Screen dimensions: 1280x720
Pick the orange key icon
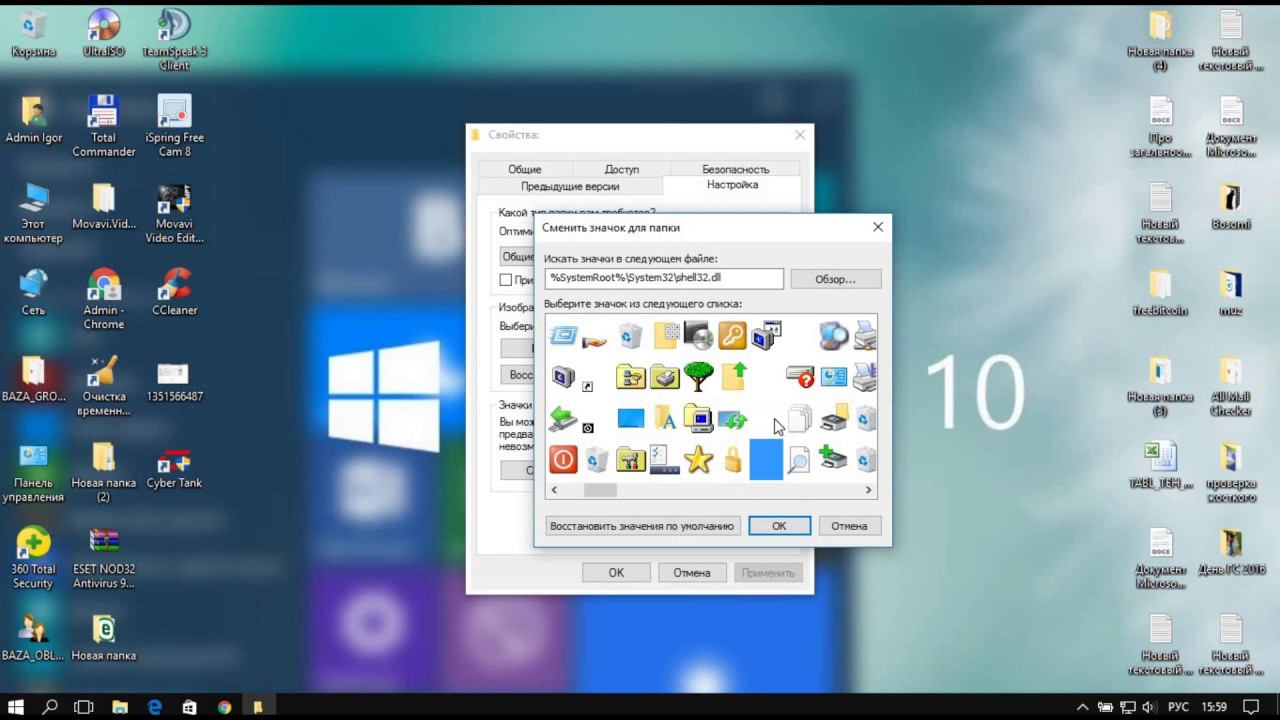click(732, 335)
